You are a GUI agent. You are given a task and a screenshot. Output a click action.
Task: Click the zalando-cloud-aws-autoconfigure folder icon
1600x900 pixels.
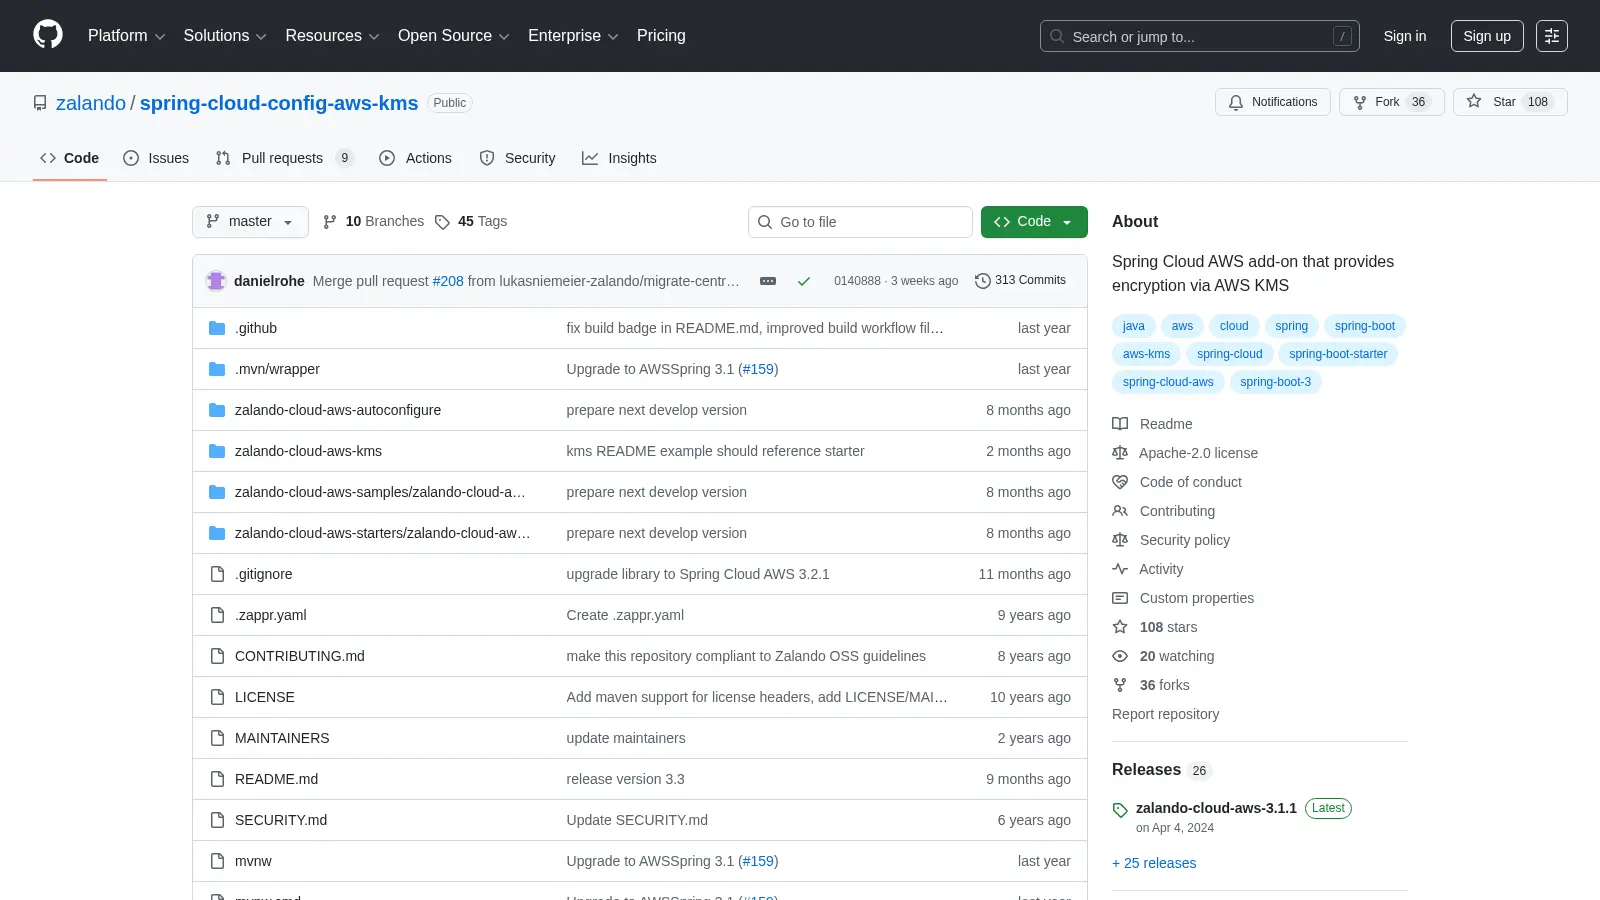pyautogui.click(x=217, y=410)
